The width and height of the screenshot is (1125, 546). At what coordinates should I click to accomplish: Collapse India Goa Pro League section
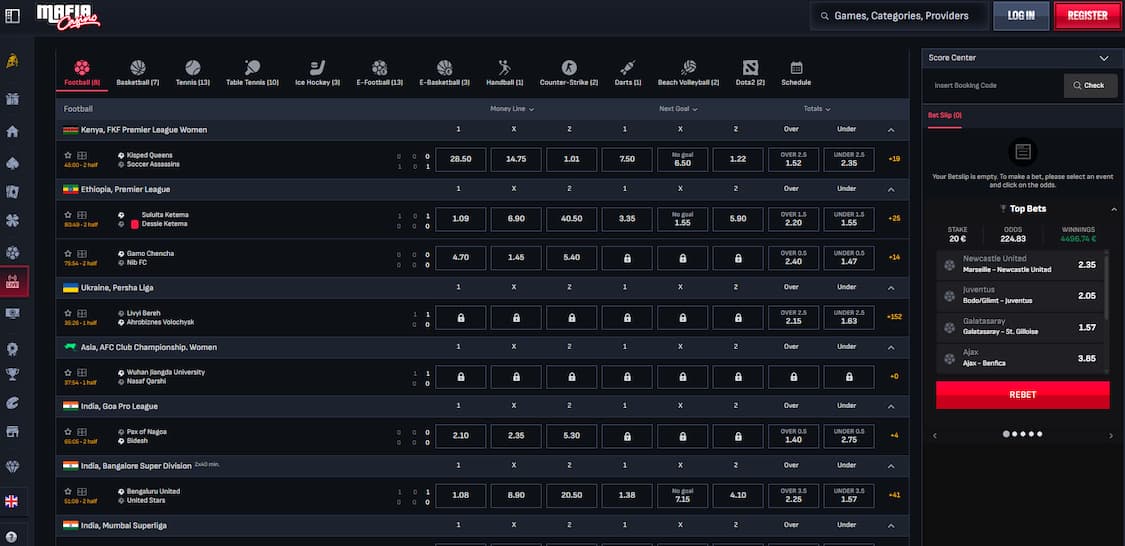[x=890, y=406]
